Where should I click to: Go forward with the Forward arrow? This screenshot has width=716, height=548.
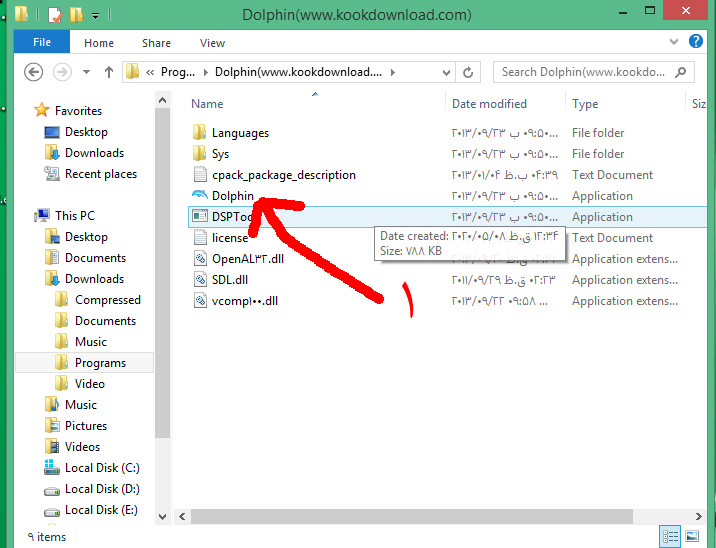coord(62,72)
